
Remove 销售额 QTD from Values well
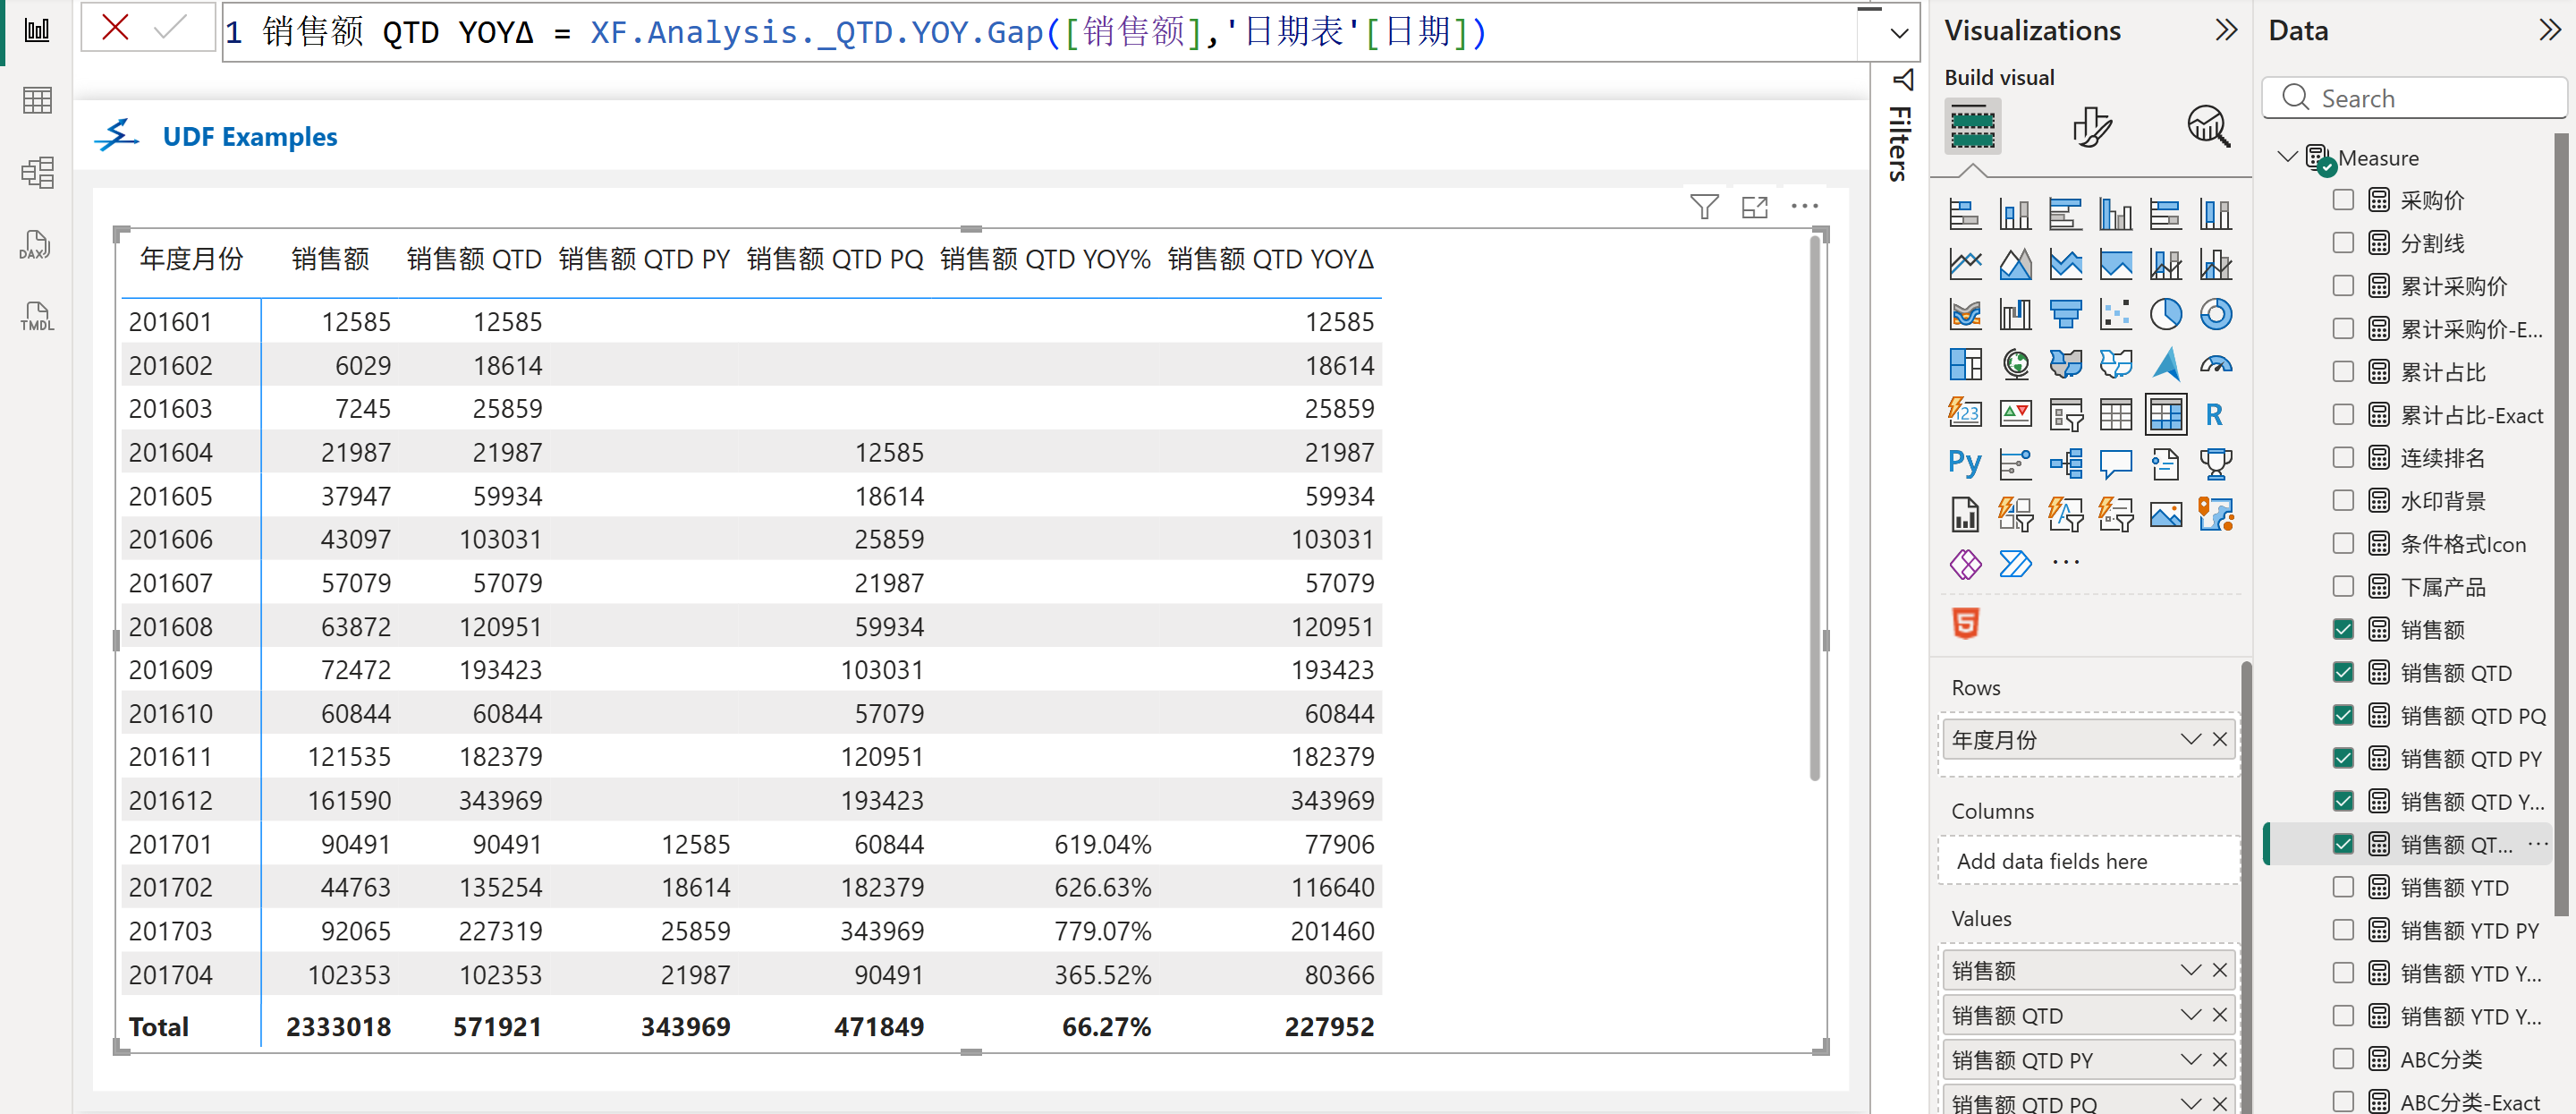[2219, 1015]
